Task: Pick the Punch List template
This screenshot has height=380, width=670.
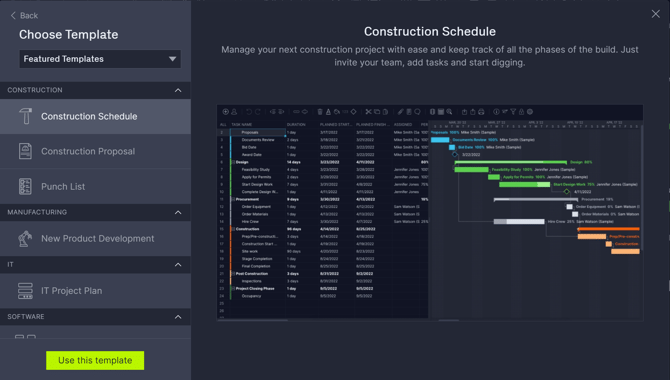Action: 95,186
